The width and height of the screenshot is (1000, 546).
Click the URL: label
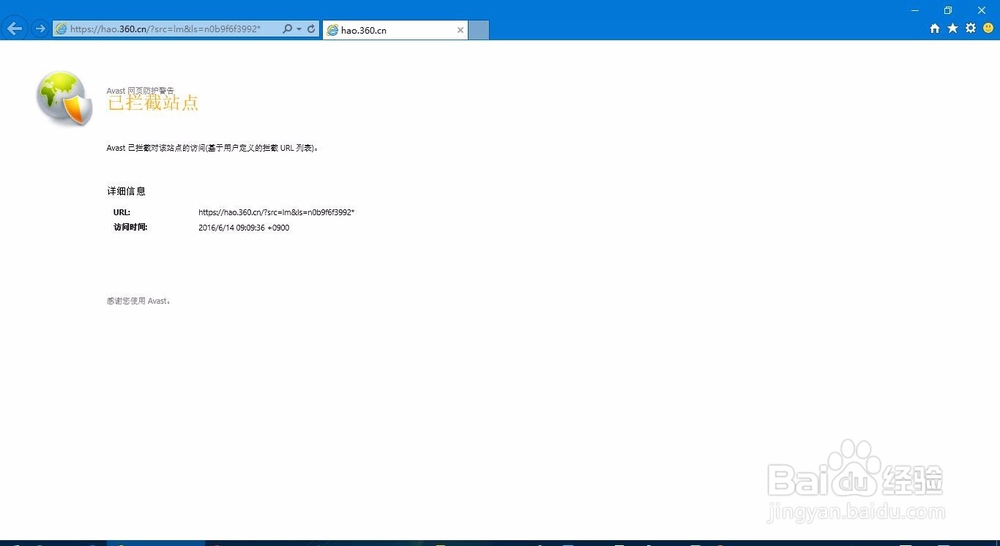[x=122, y=212]
